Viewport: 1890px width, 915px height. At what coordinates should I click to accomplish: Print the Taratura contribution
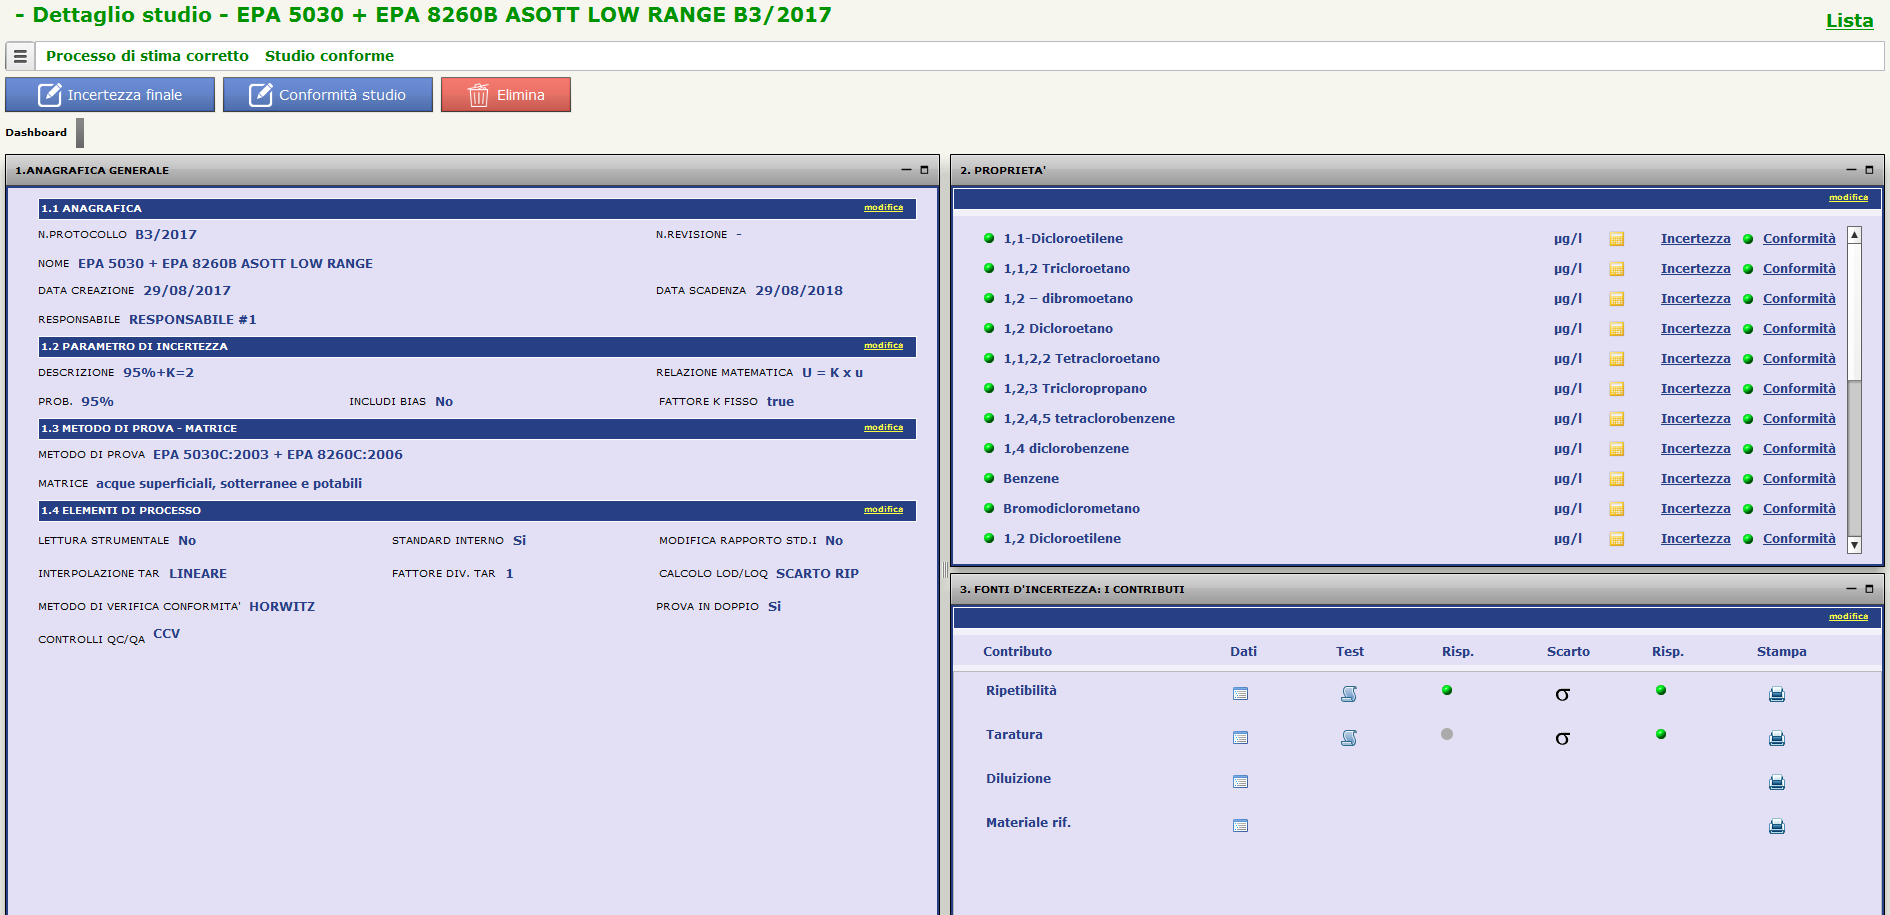1776,738
